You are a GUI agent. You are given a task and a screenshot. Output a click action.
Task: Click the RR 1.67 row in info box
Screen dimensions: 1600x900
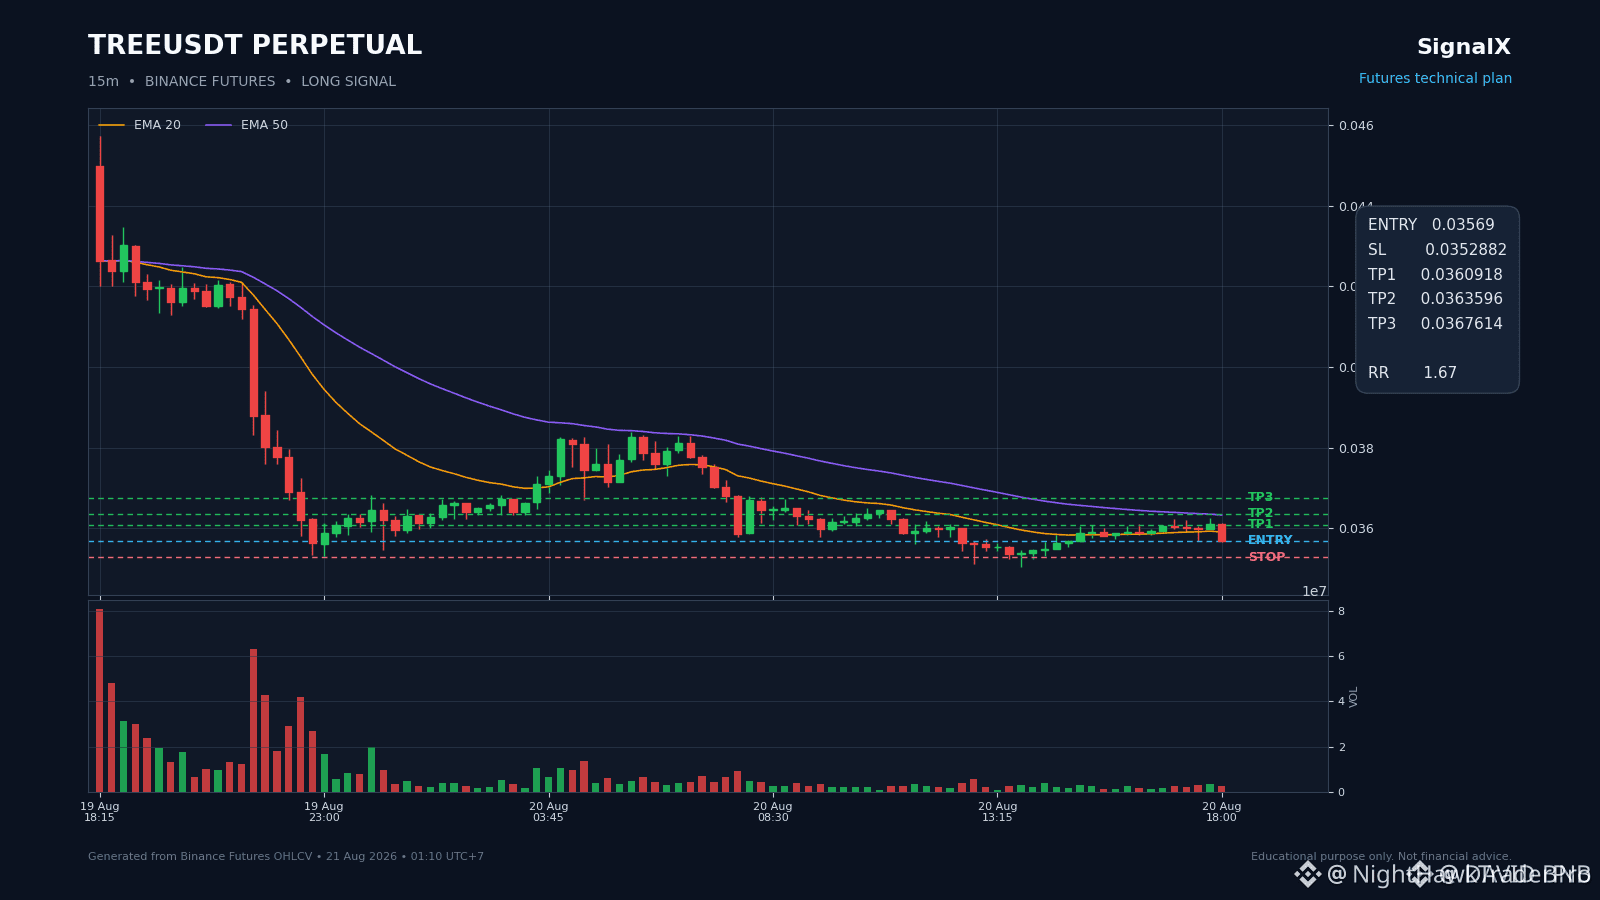click(x=1412, y=373)
